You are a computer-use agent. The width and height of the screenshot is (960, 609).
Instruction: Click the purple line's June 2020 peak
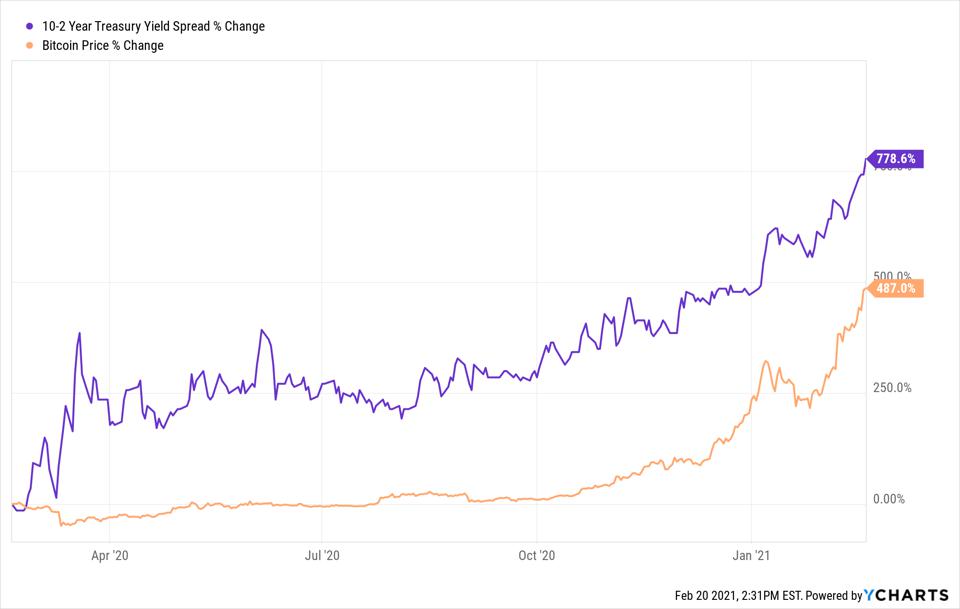[x=261, y=331]
